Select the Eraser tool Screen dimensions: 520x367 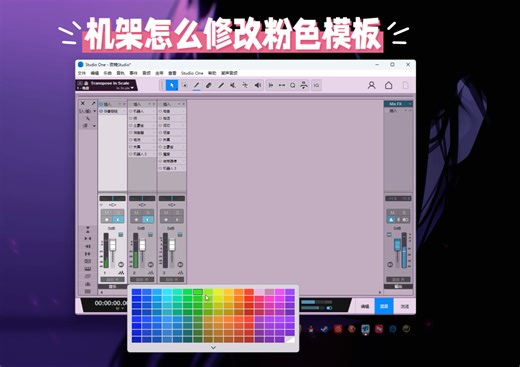click(x=208, y=85)
